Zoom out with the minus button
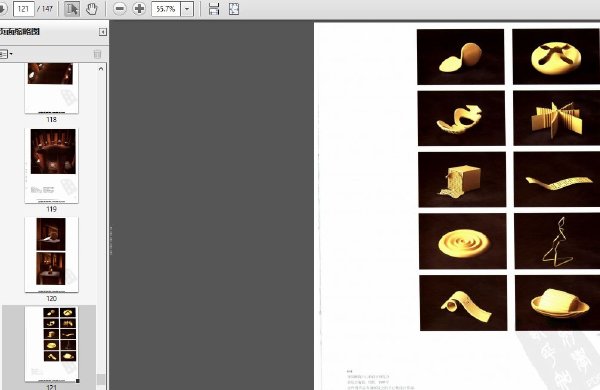The height and width of the screenshot is (390, 600). coord(120,8)
